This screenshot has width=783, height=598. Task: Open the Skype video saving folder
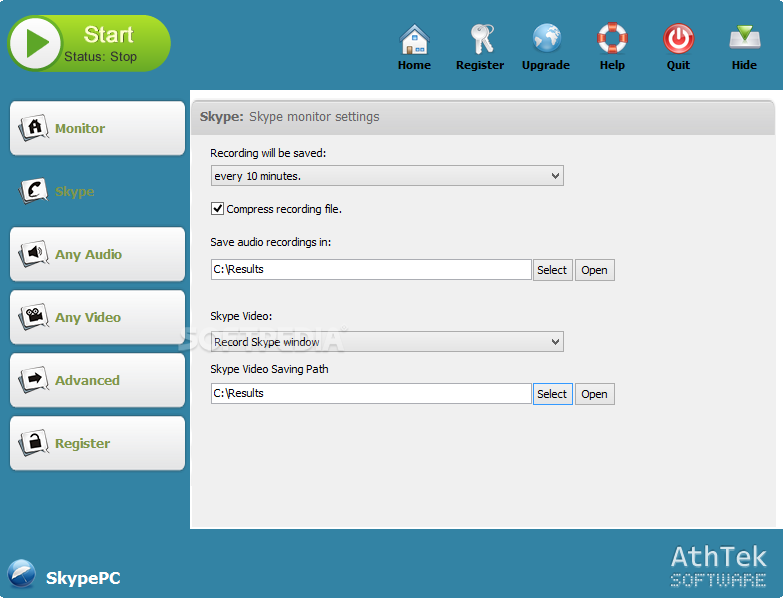594,394
